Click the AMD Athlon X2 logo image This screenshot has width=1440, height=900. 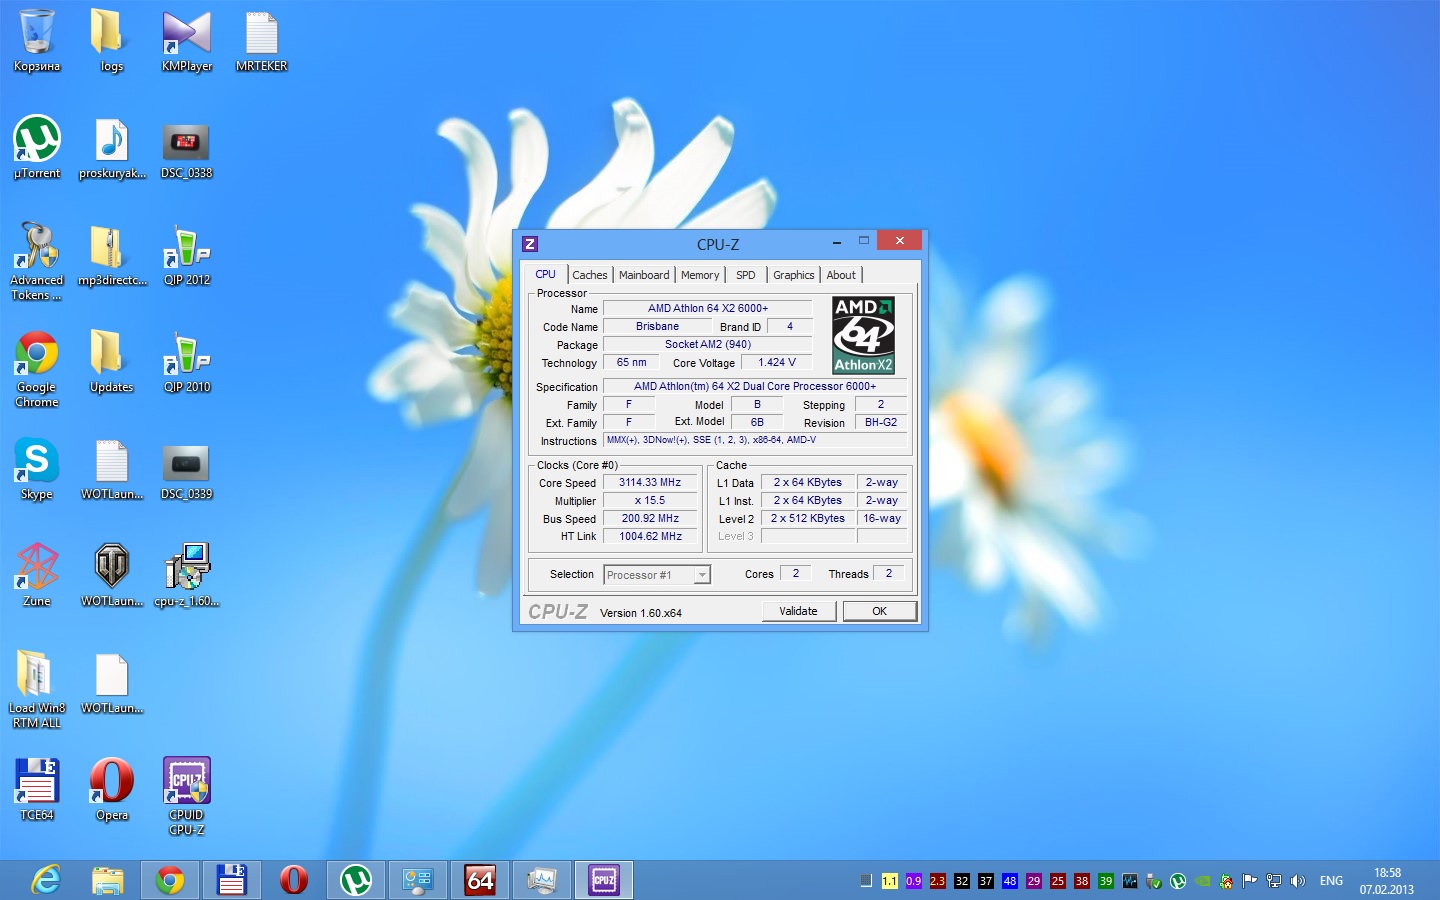point(863,335)
